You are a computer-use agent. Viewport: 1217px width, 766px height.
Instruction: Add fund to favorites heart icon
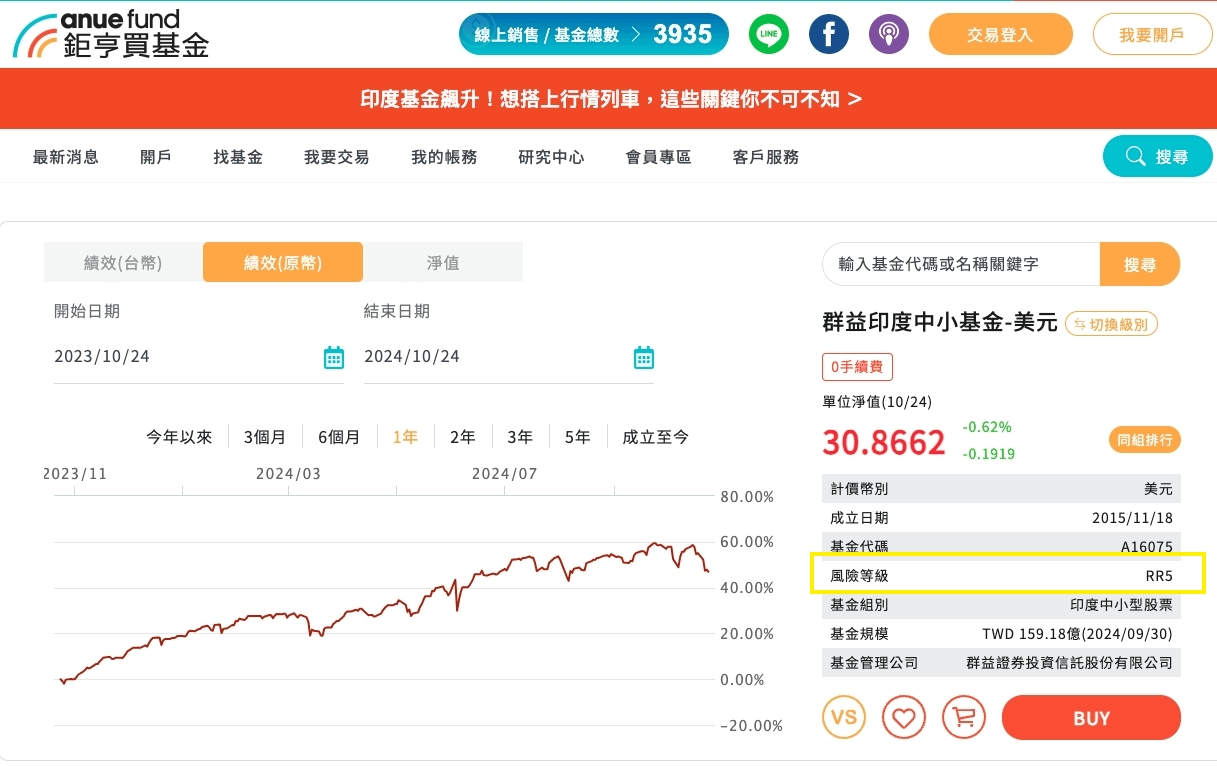903,718
